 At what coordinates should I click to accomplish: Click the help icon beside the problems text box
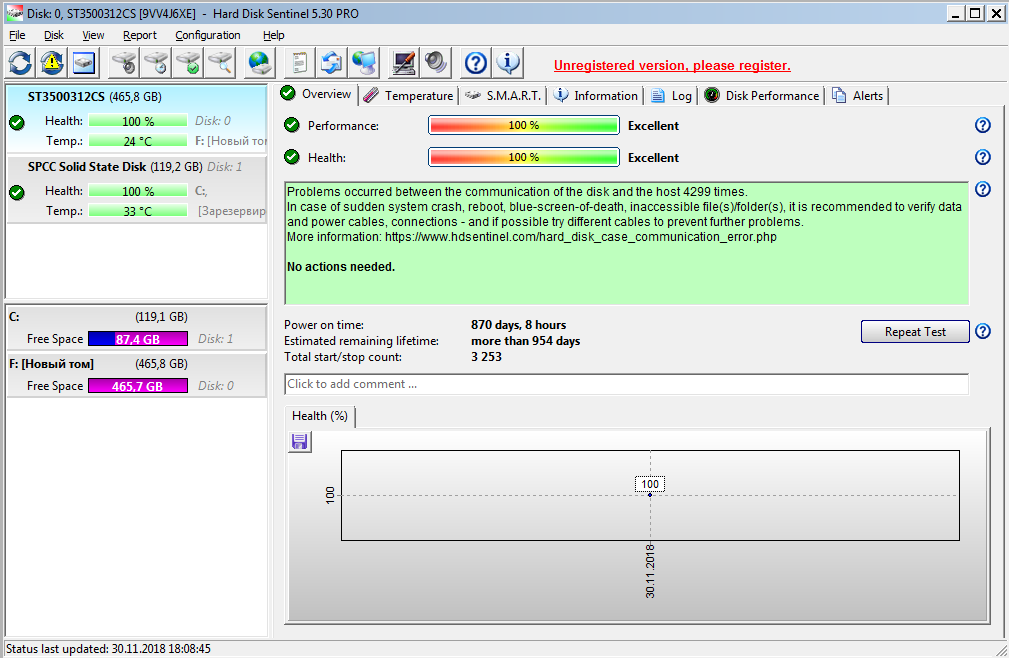point(983,189)
